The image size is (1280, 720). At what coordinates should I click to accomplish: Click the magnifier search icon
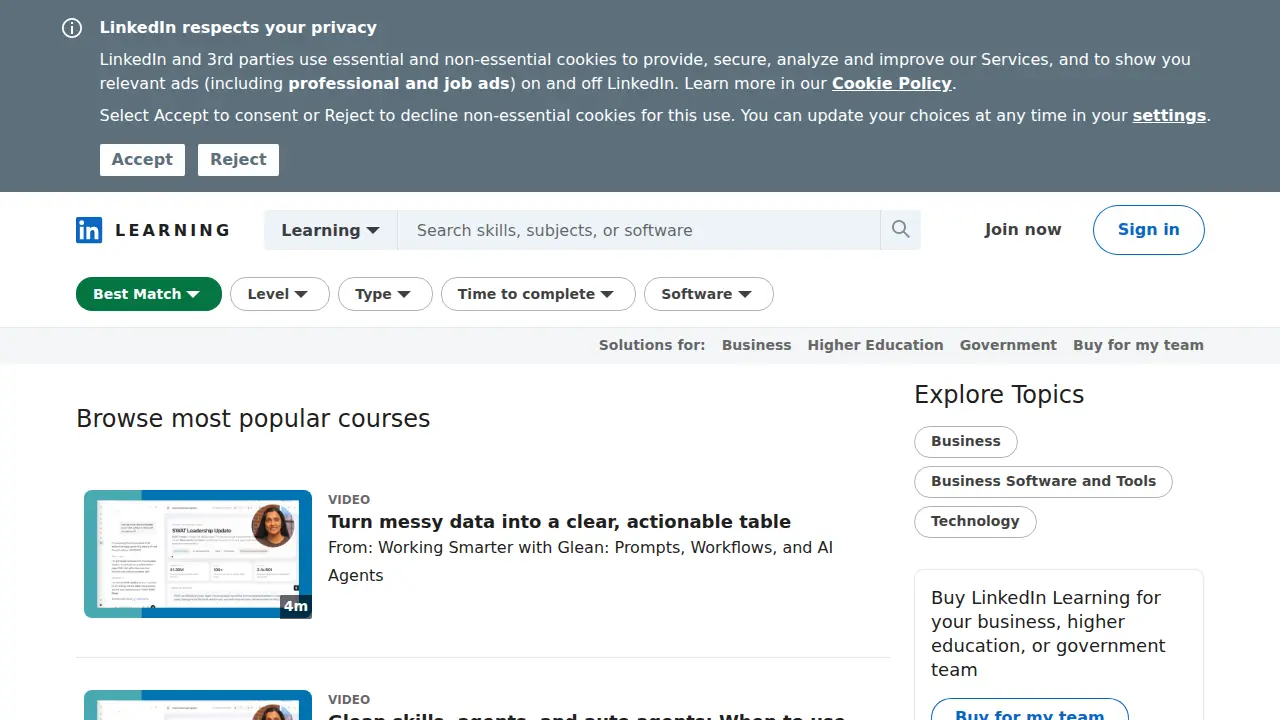900,230
